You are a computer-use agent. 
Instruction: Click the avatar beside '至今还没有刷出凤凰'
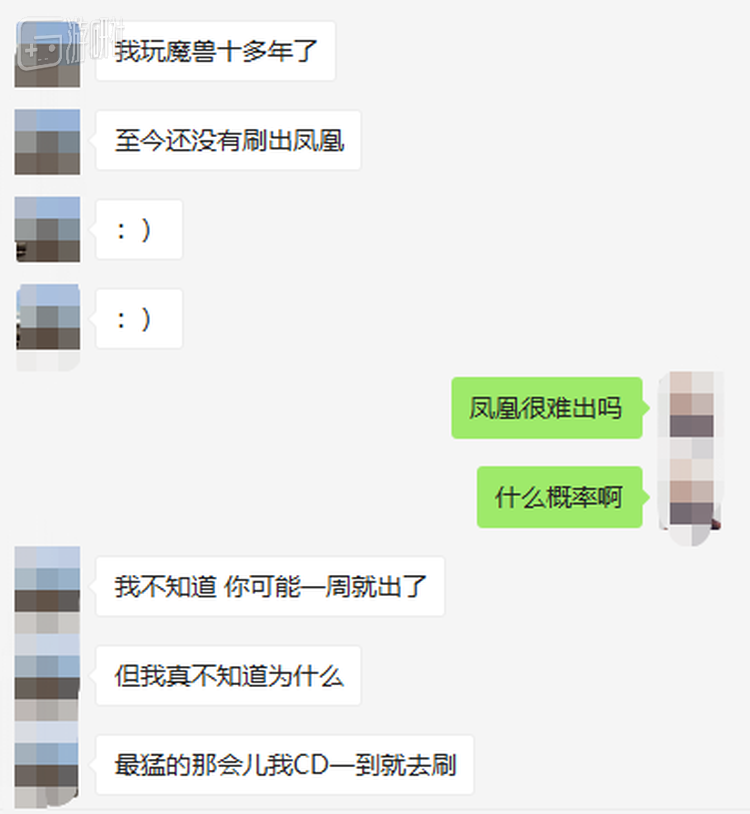[47, 142]
